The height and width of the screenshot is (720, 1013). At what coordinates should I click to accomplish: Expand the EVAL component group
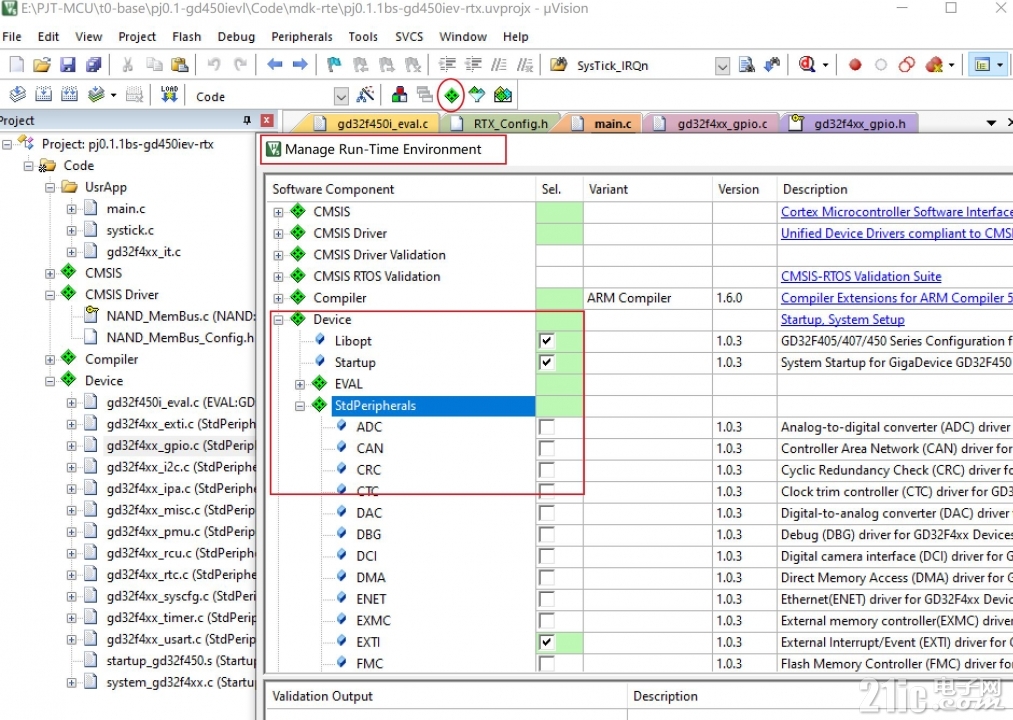coord(300,385)
